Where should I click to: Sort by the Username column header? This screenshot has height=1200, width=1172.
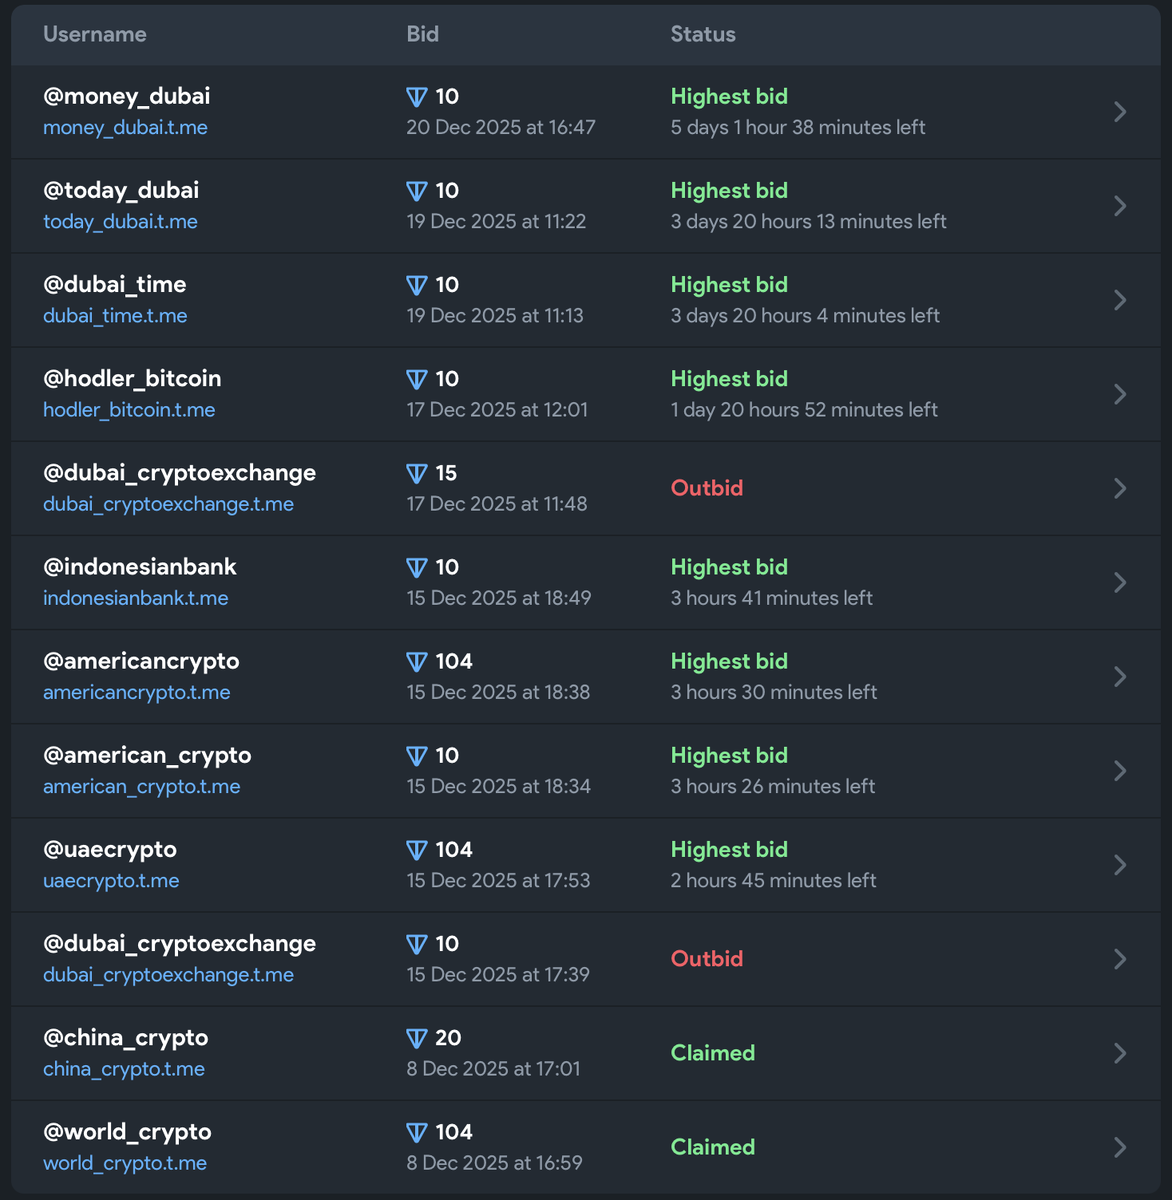[x=95, y=34]
